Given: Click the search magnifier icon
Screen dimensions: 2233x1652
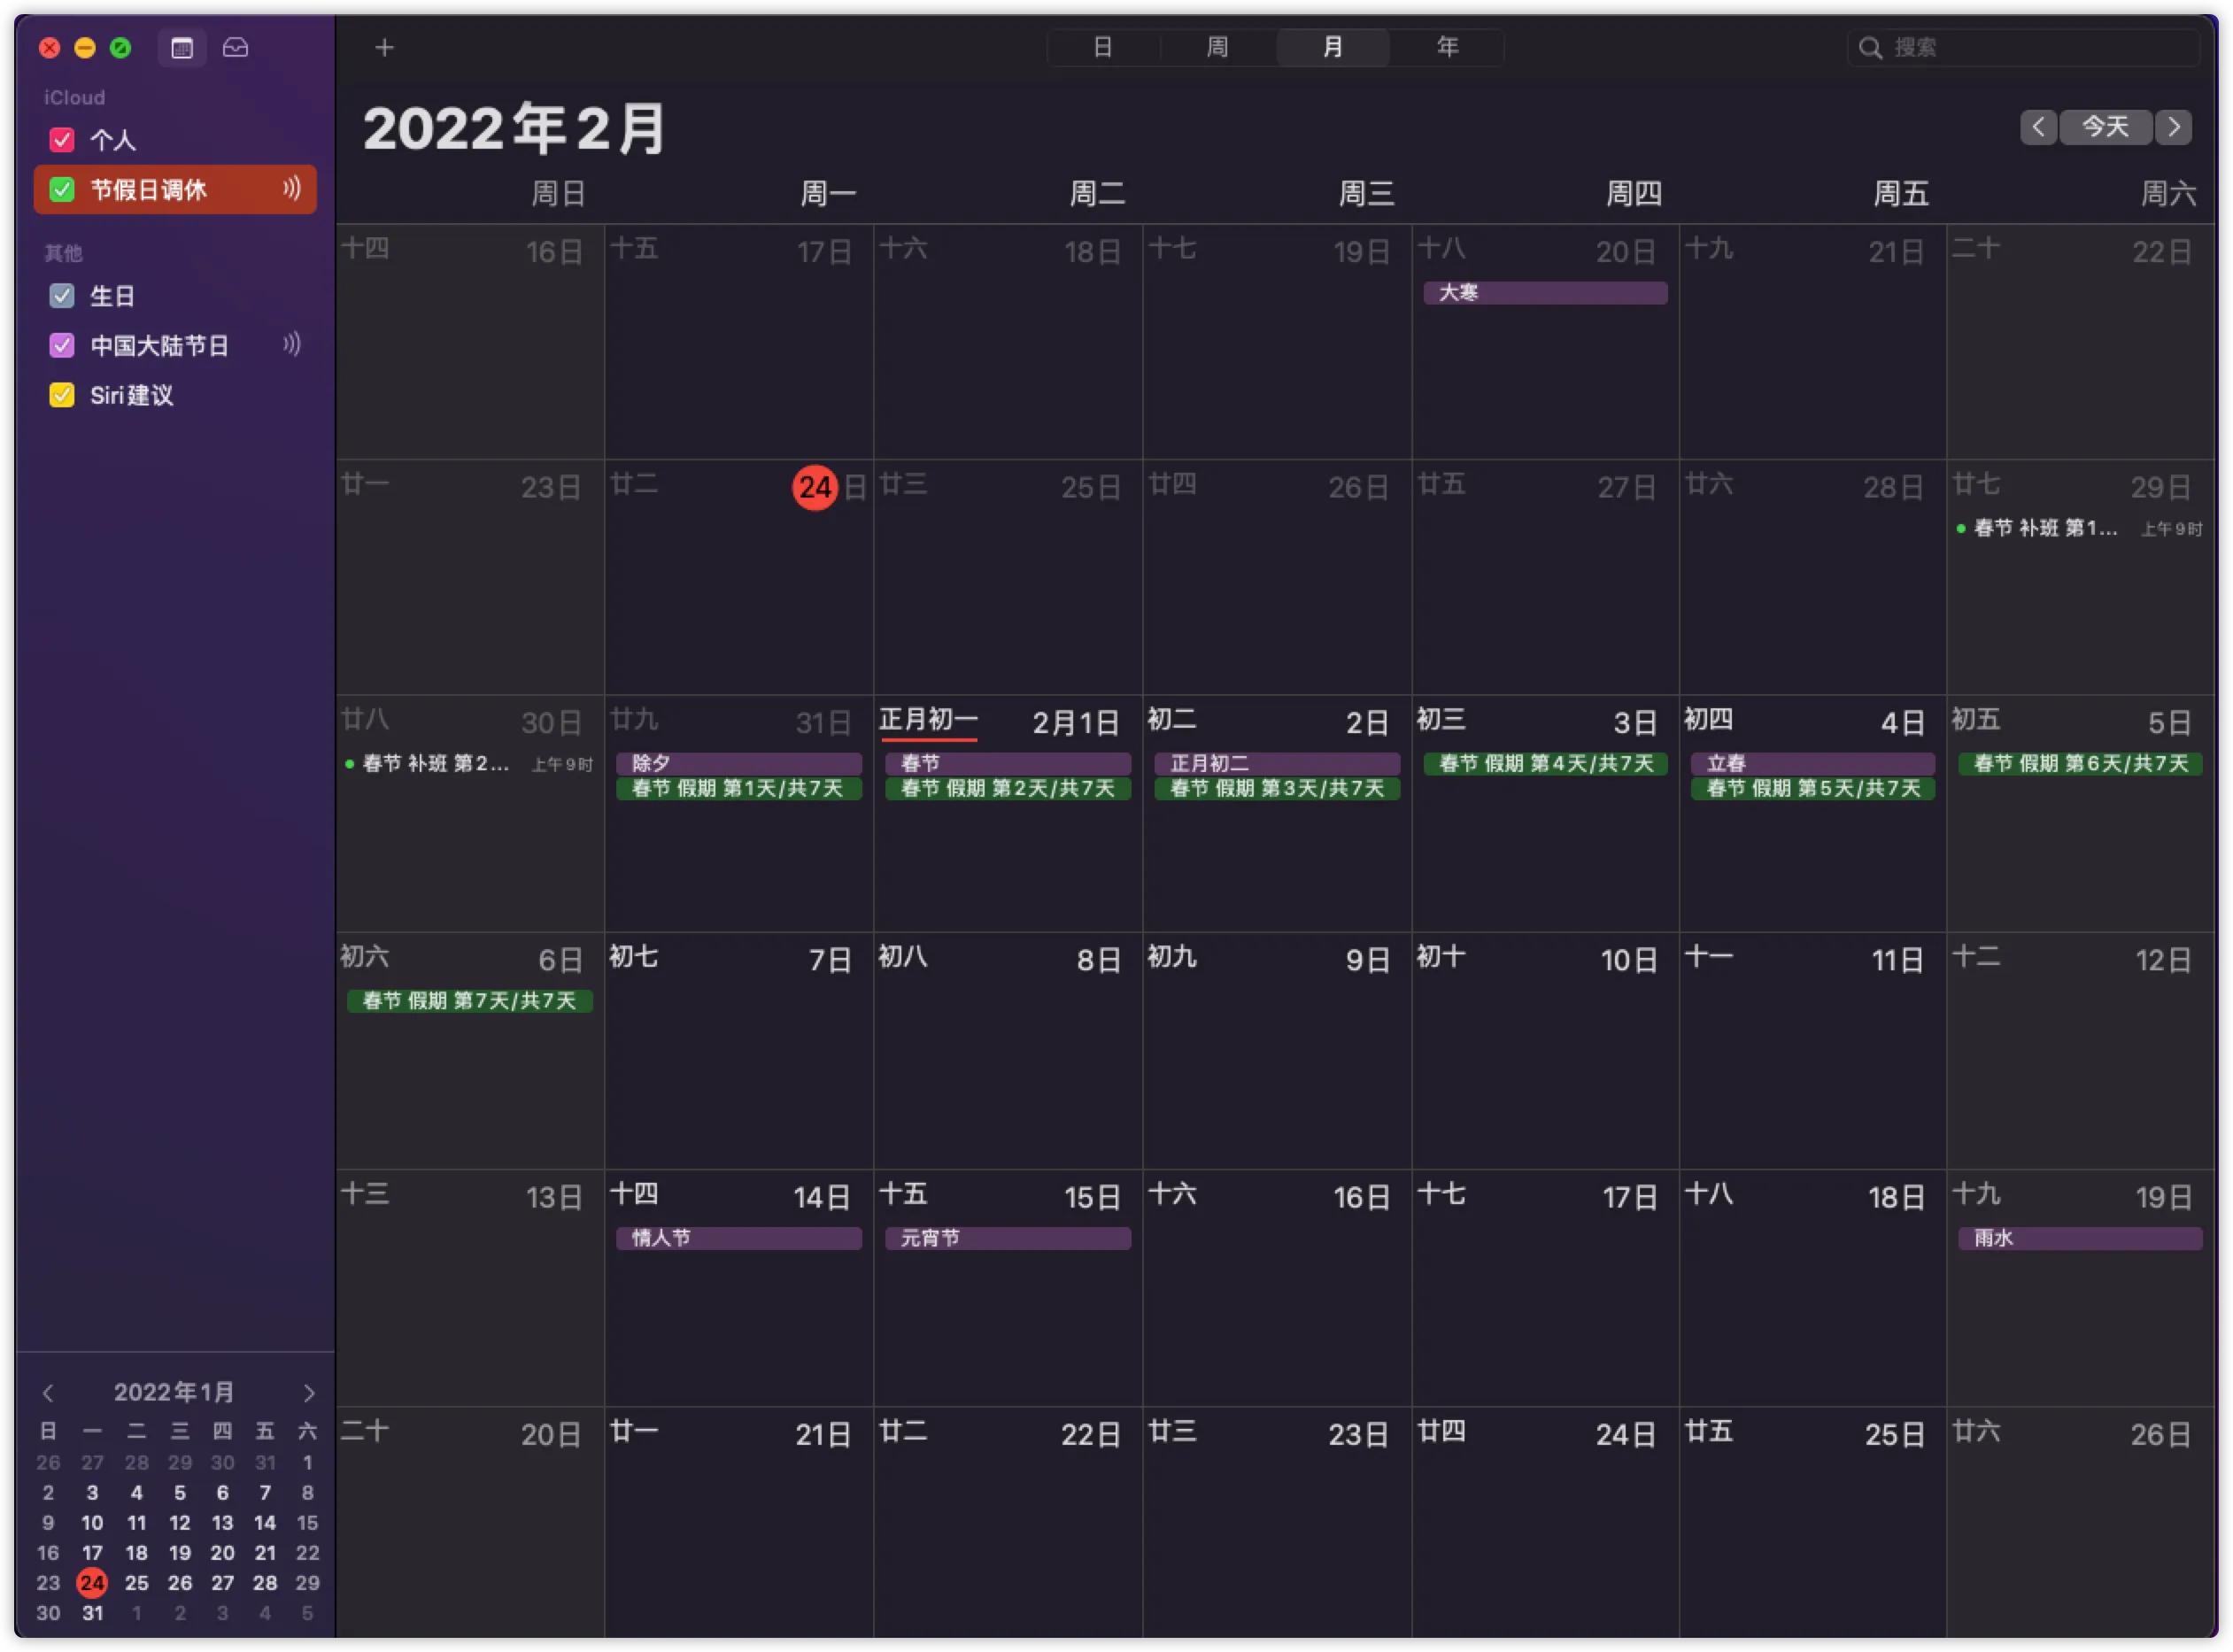Looking at the screenshot, I should point(1870,47).
